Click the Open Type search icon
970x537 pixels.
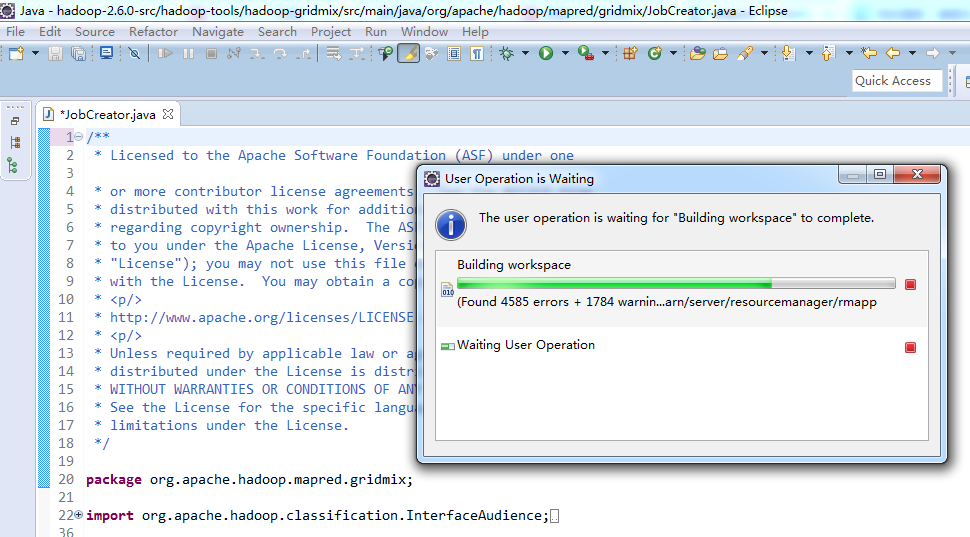tap(385, 54)
